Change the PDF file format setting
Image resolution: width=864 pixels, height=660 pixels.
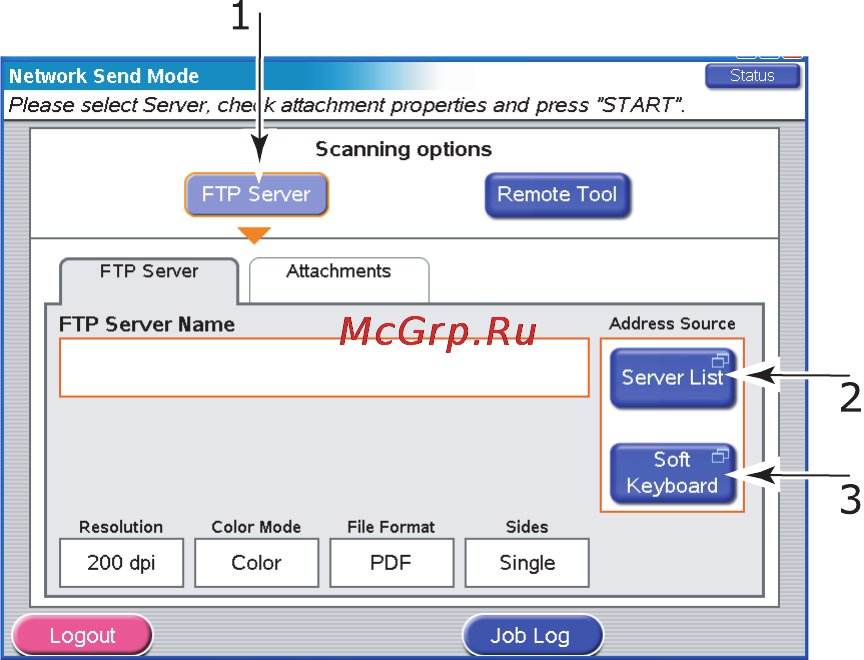tap(391, 562)
